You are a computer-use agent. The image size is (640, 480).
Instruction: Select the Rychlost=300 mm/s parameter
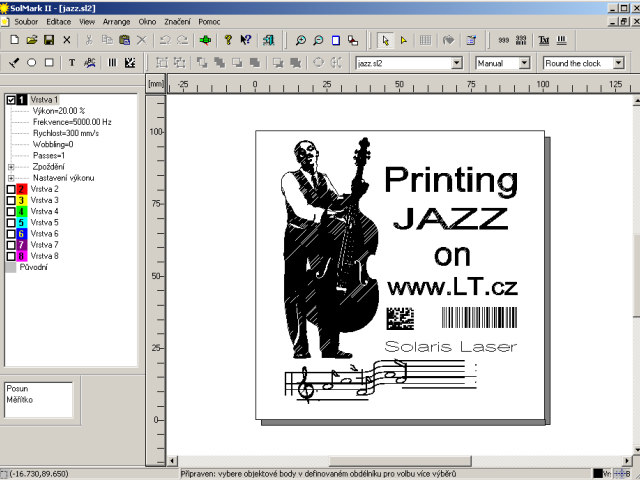(66, 133)
